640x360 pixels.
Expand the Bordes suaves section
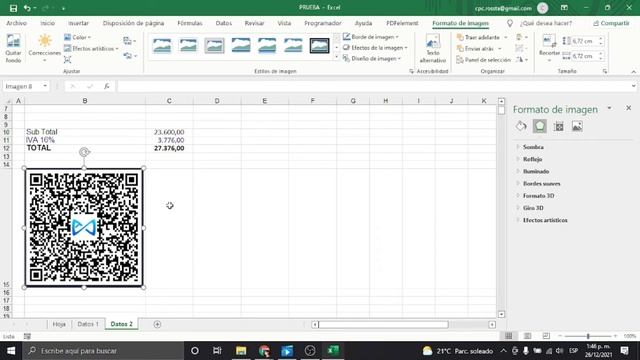(541, 184)
